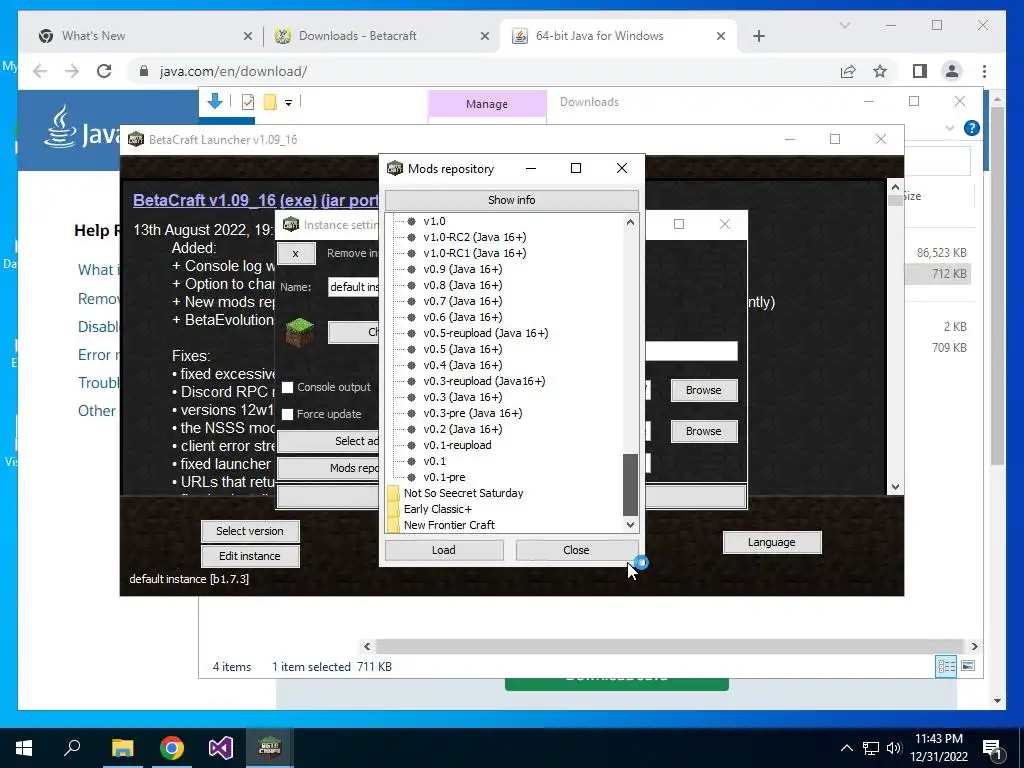Open Early Classic+ folder
The width and height of the screenshot is (1024, 768).
[x=438, y=509]
